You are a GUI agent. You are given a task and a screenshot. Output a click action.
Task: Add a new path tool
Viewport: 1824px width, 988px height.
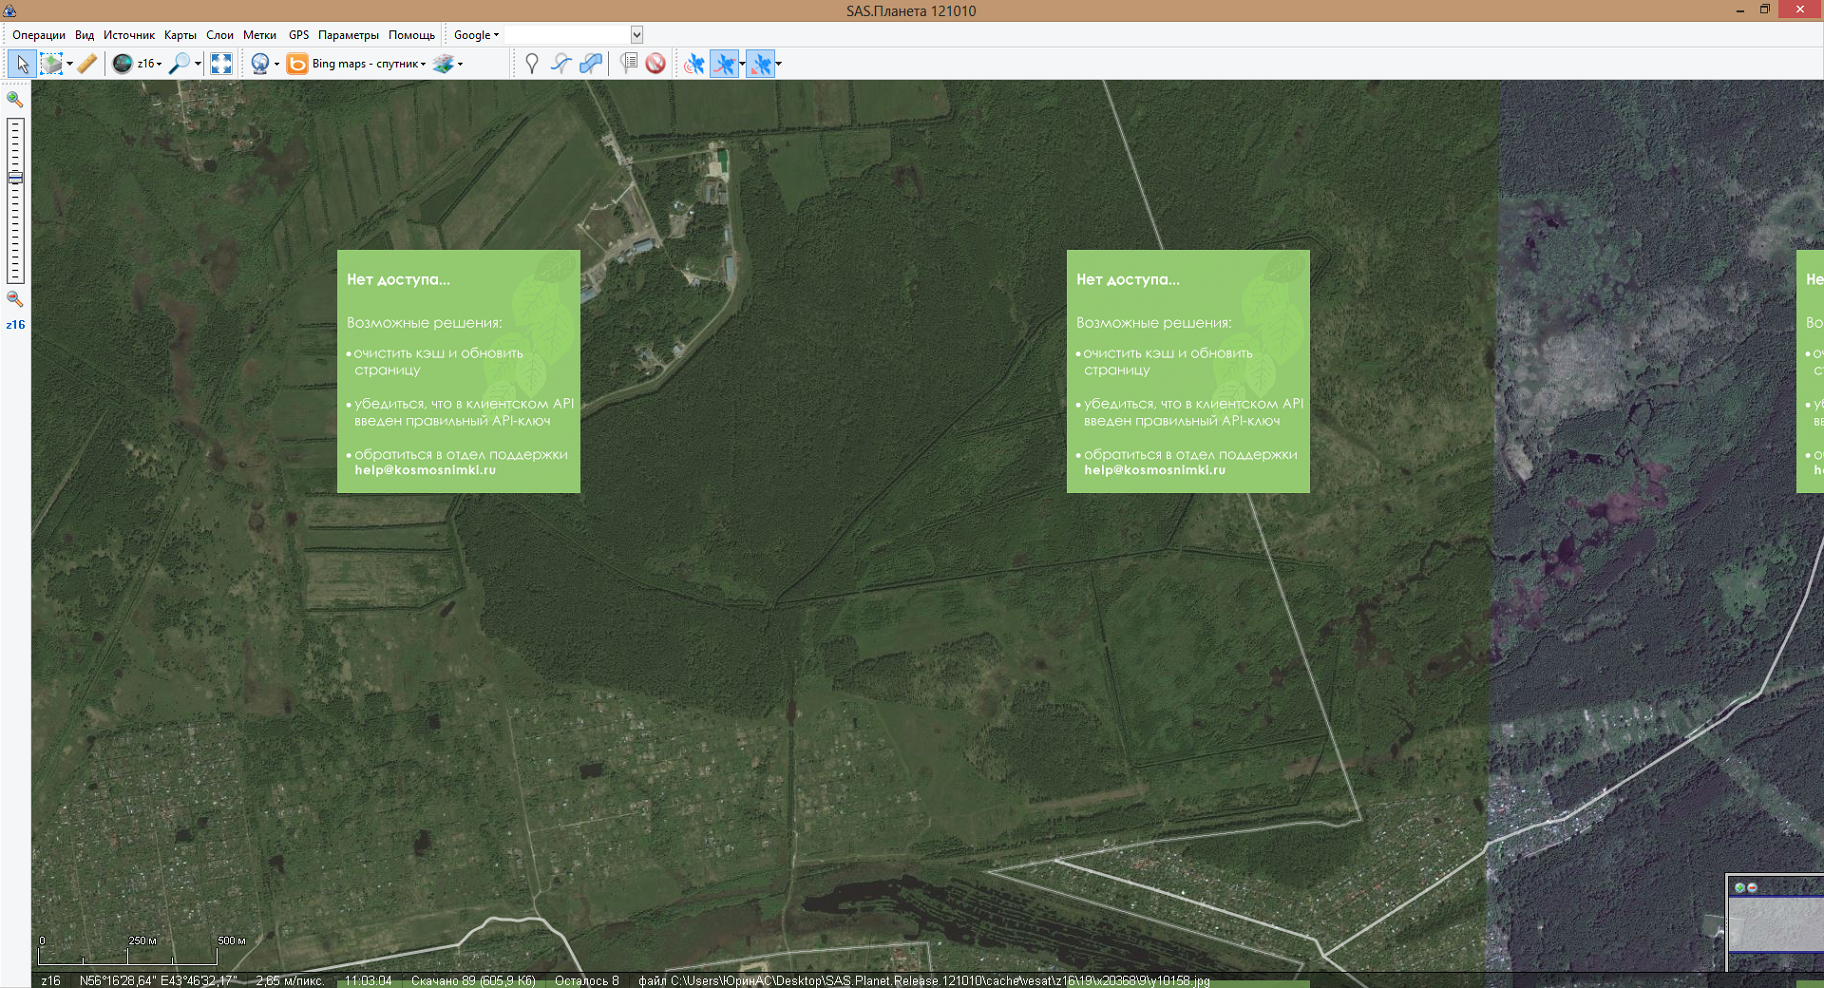coord(561,64)
